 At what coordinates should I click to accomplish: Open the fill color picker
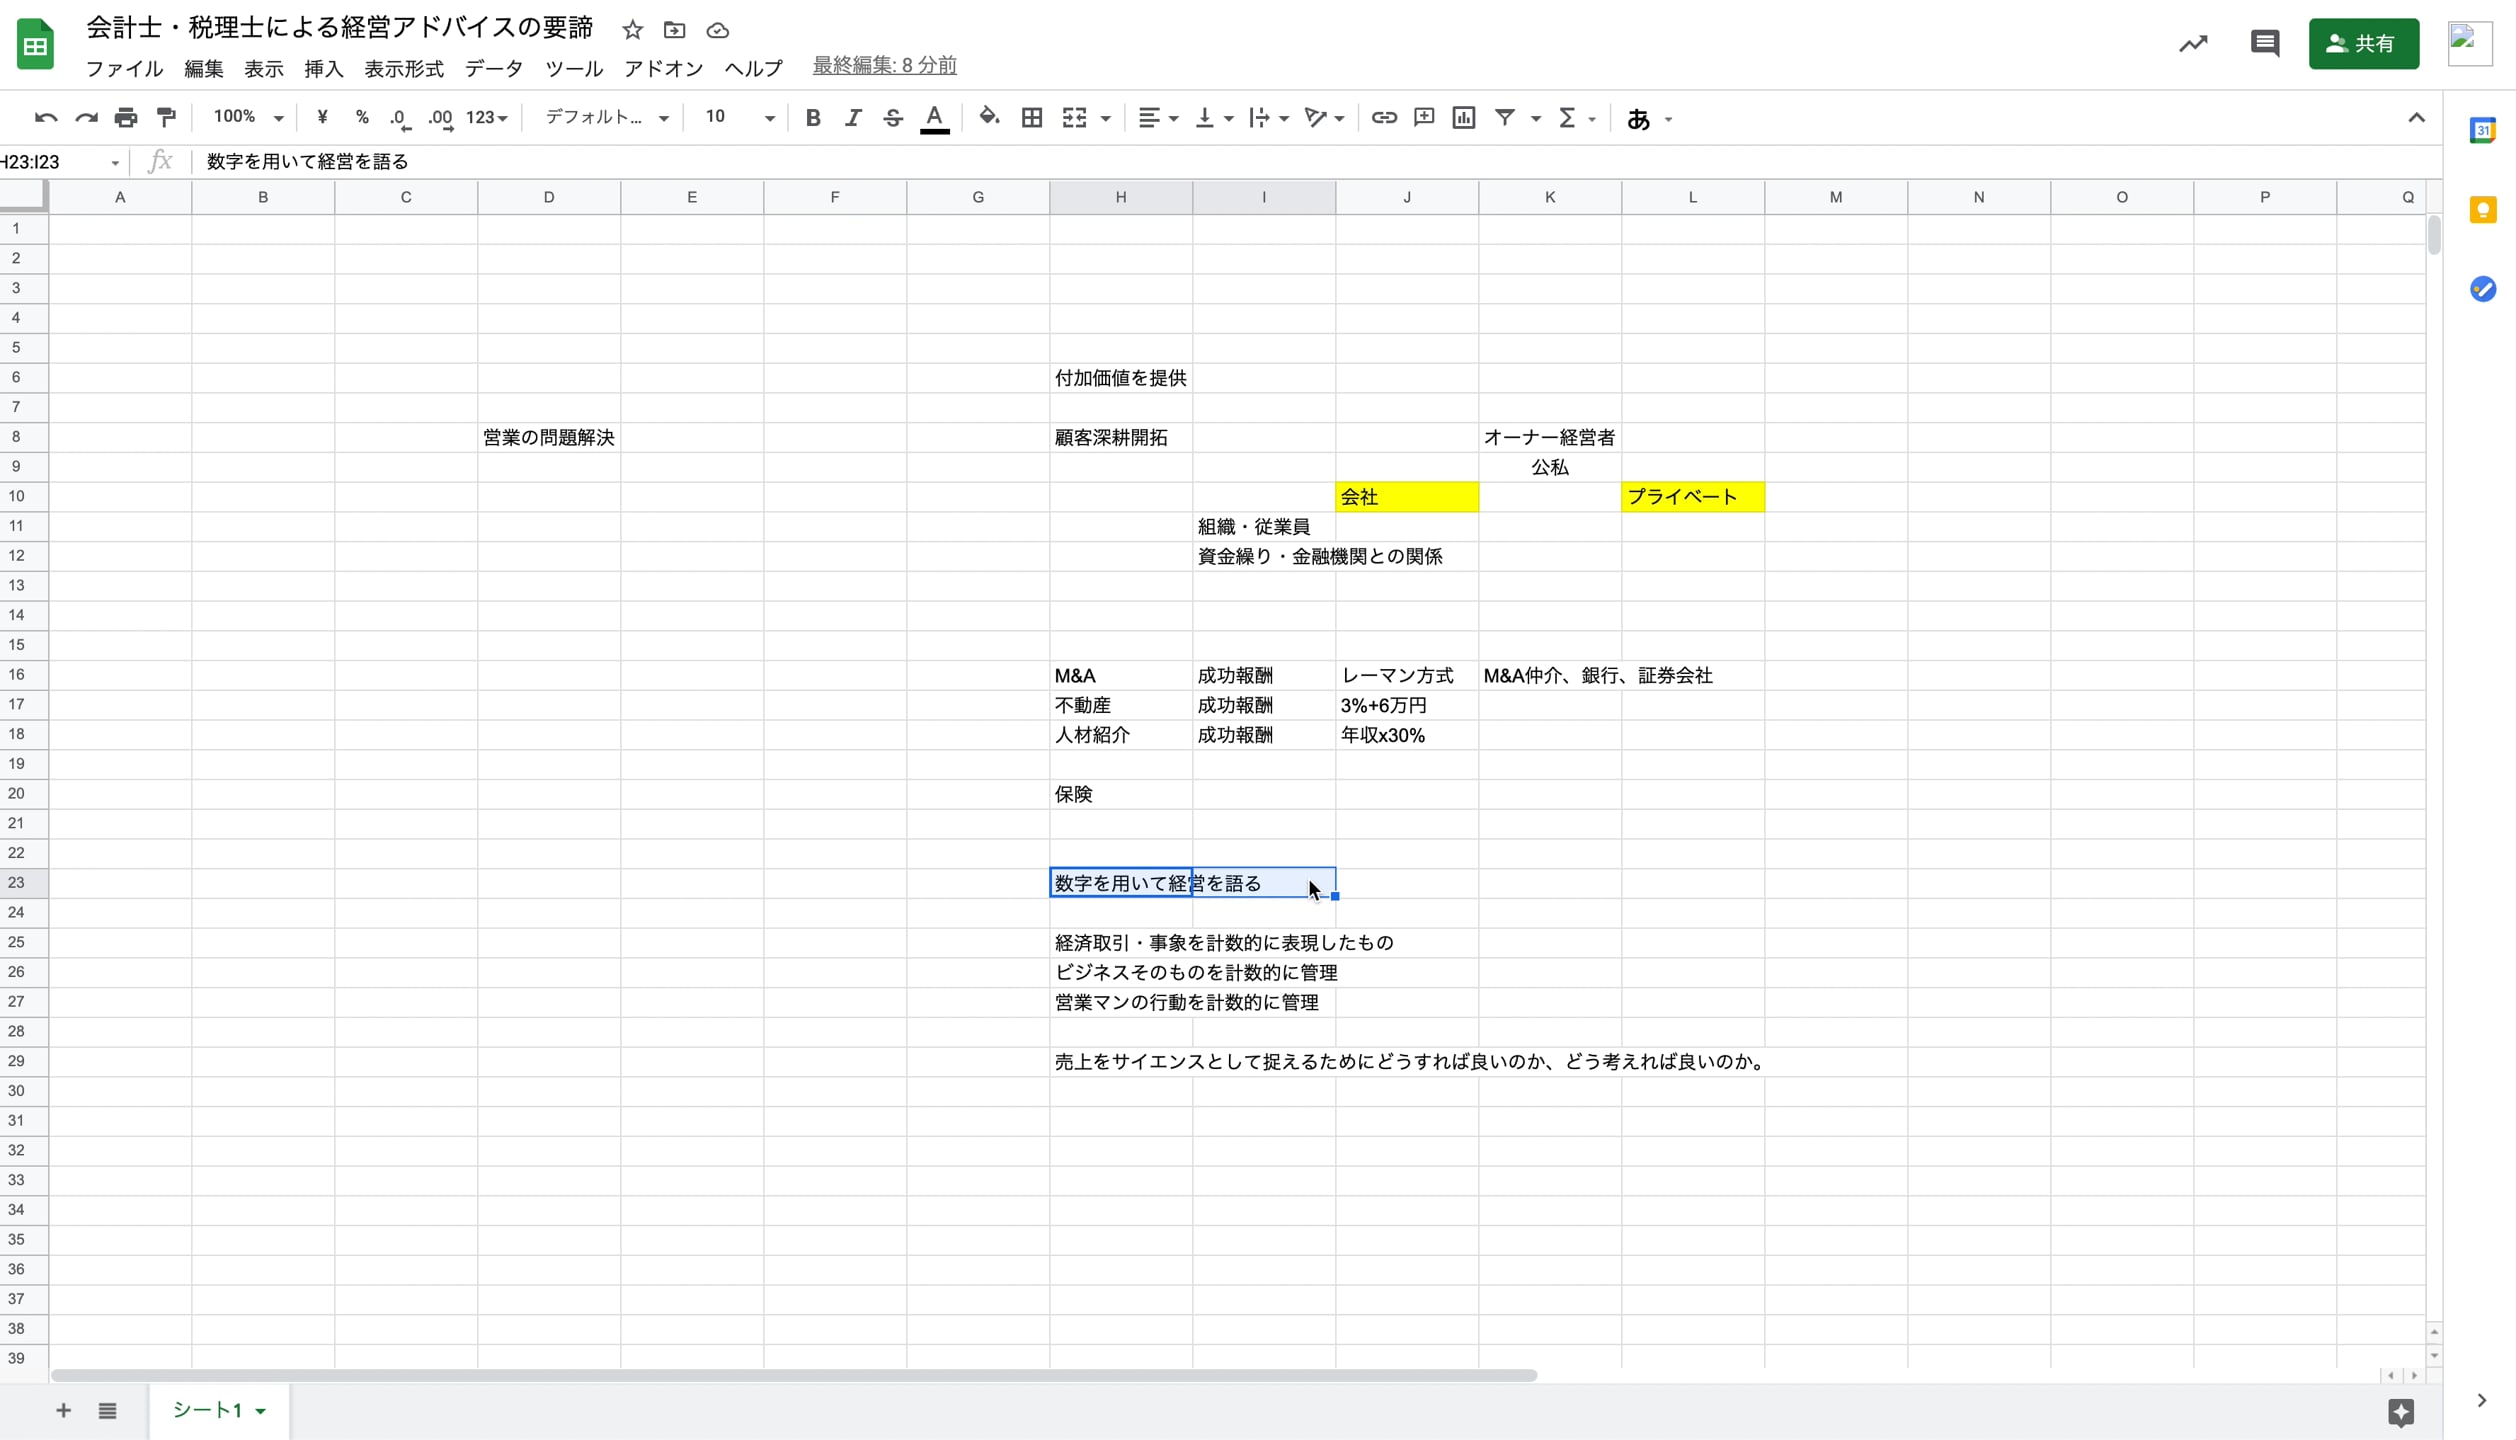(x=988, y=117)
